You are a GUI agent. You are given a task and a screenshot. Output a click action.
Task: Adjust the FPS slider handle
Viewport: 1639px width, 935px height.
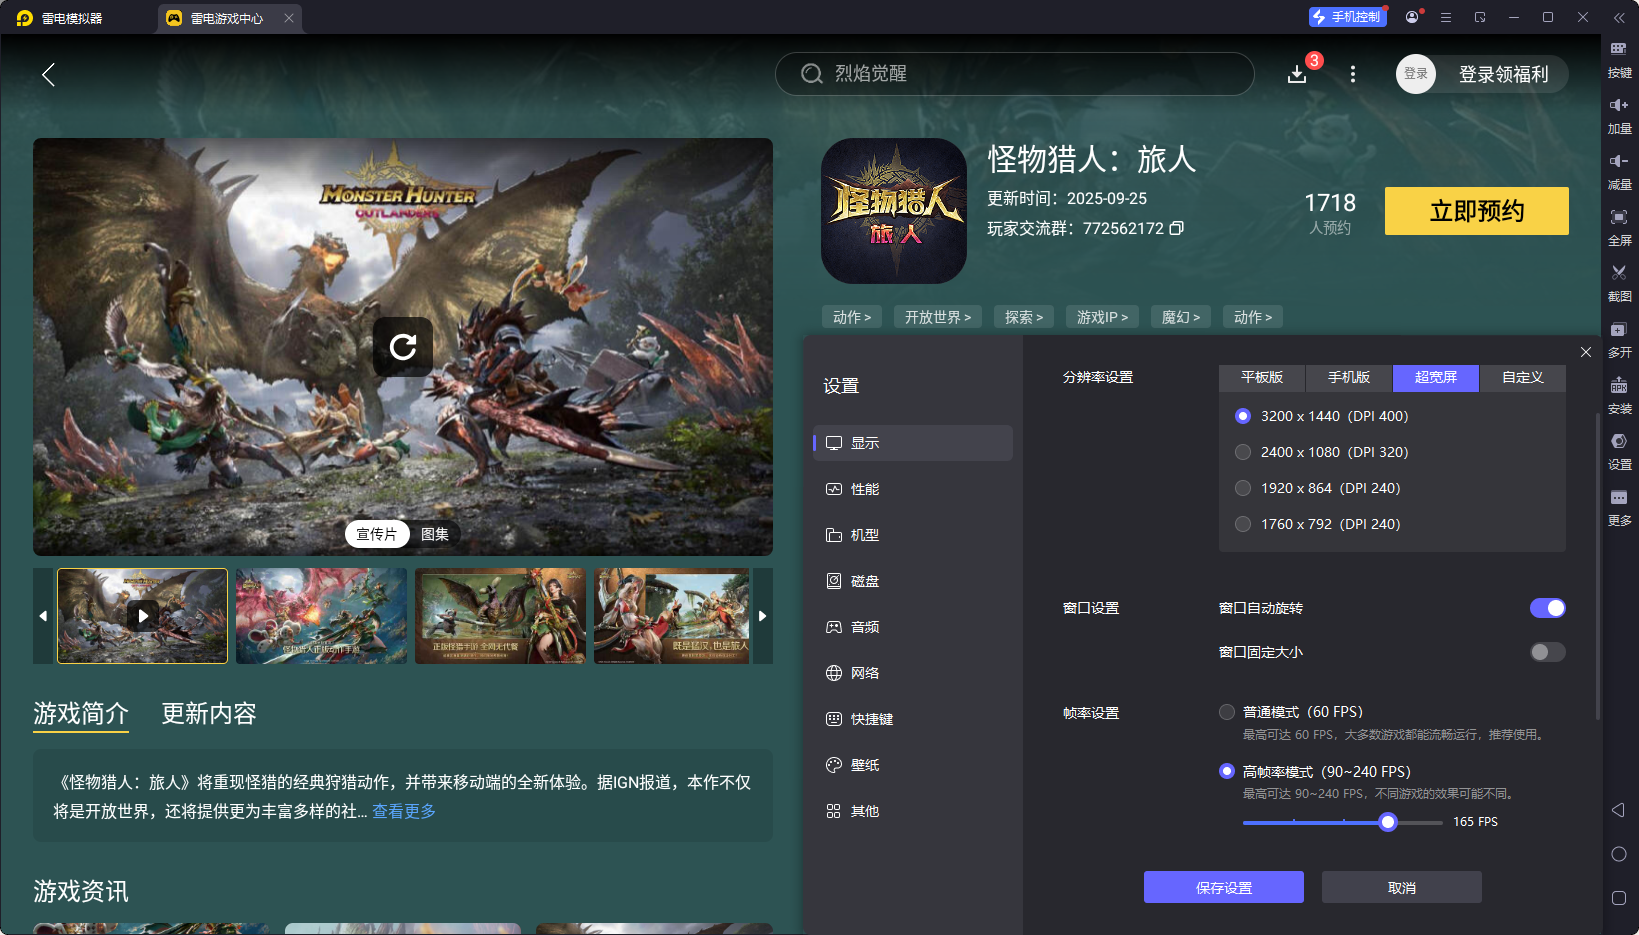(1388, 822)
